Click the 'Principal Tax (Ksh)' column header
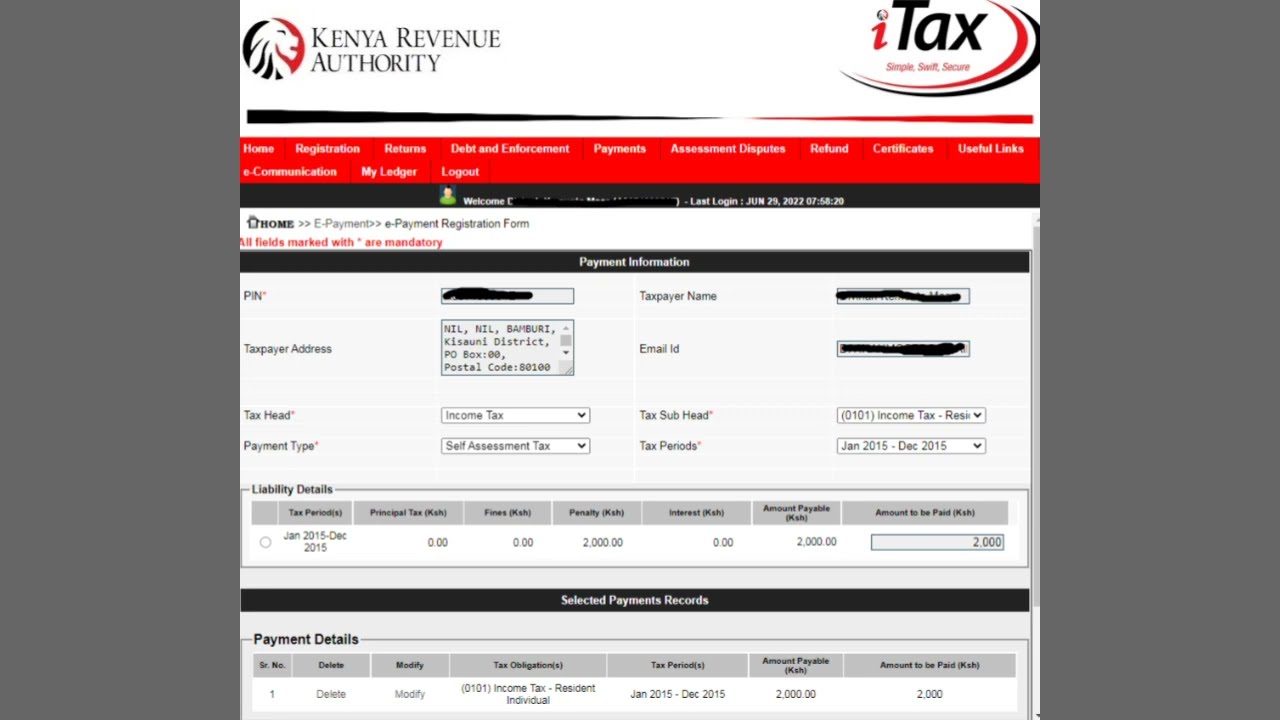The width and height of the screenshot is (1280, 720). pyautogui.click(x=408, y=513)
